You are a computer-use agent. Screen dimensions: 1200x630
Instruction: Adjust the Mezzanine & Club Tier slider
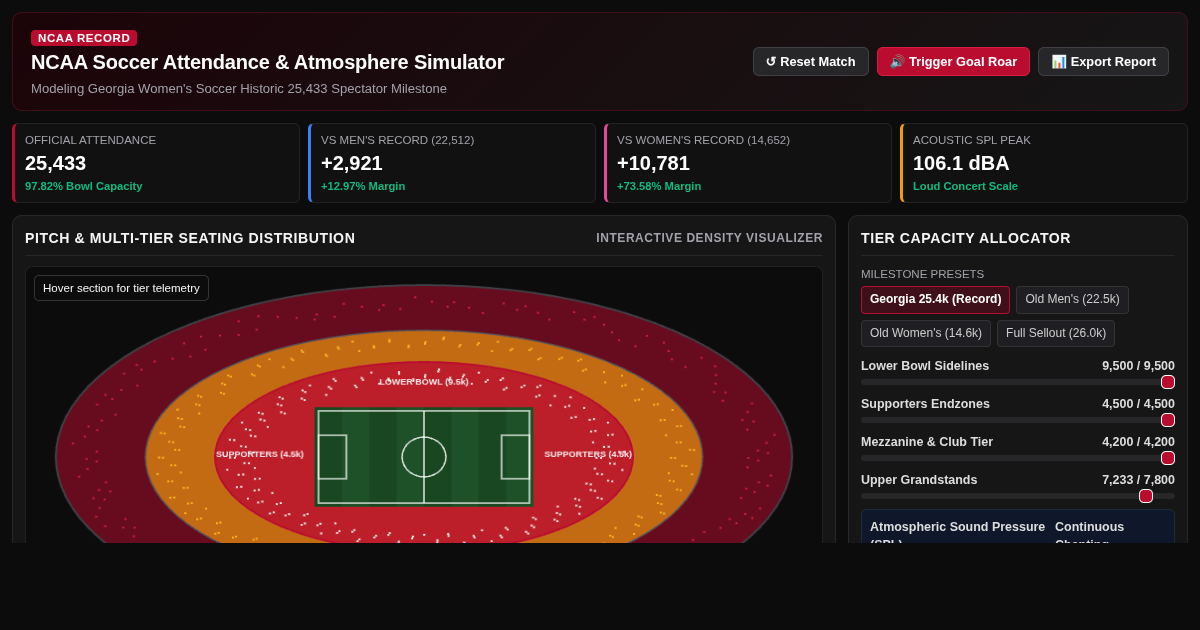[1018, 458]
